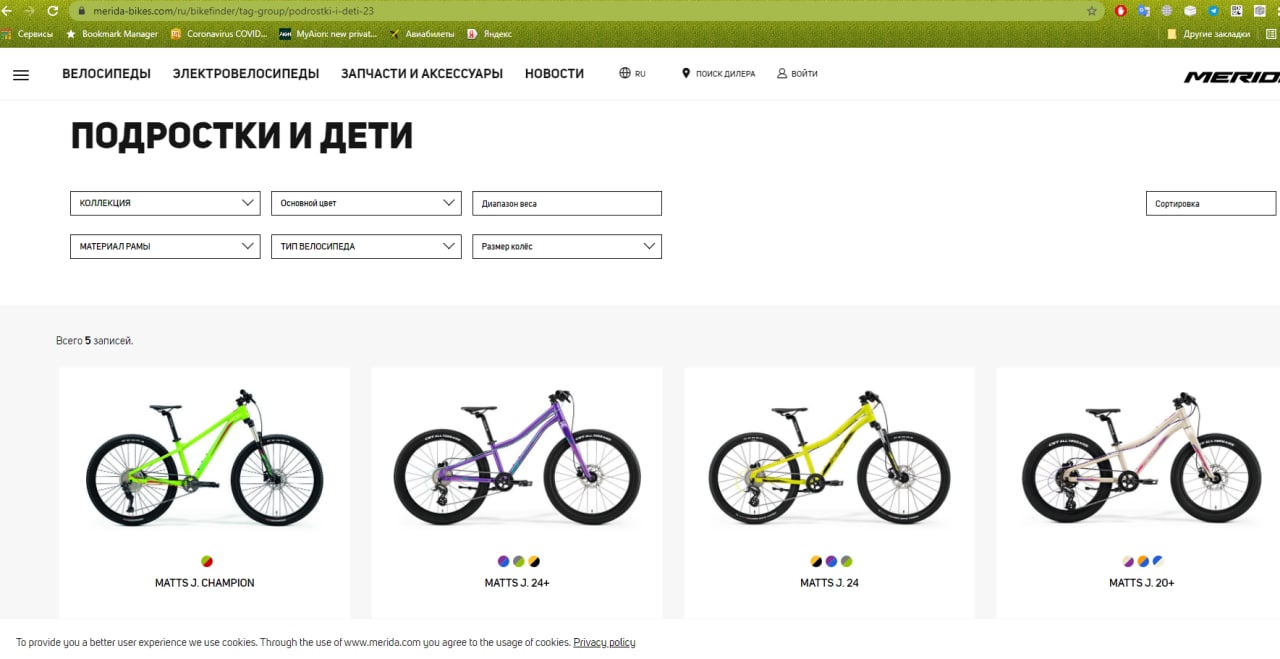Image resolution: width=1280 pixels, height=659 pixels.
Task: Open the Велосипеды menu
Action: [106, 74]
